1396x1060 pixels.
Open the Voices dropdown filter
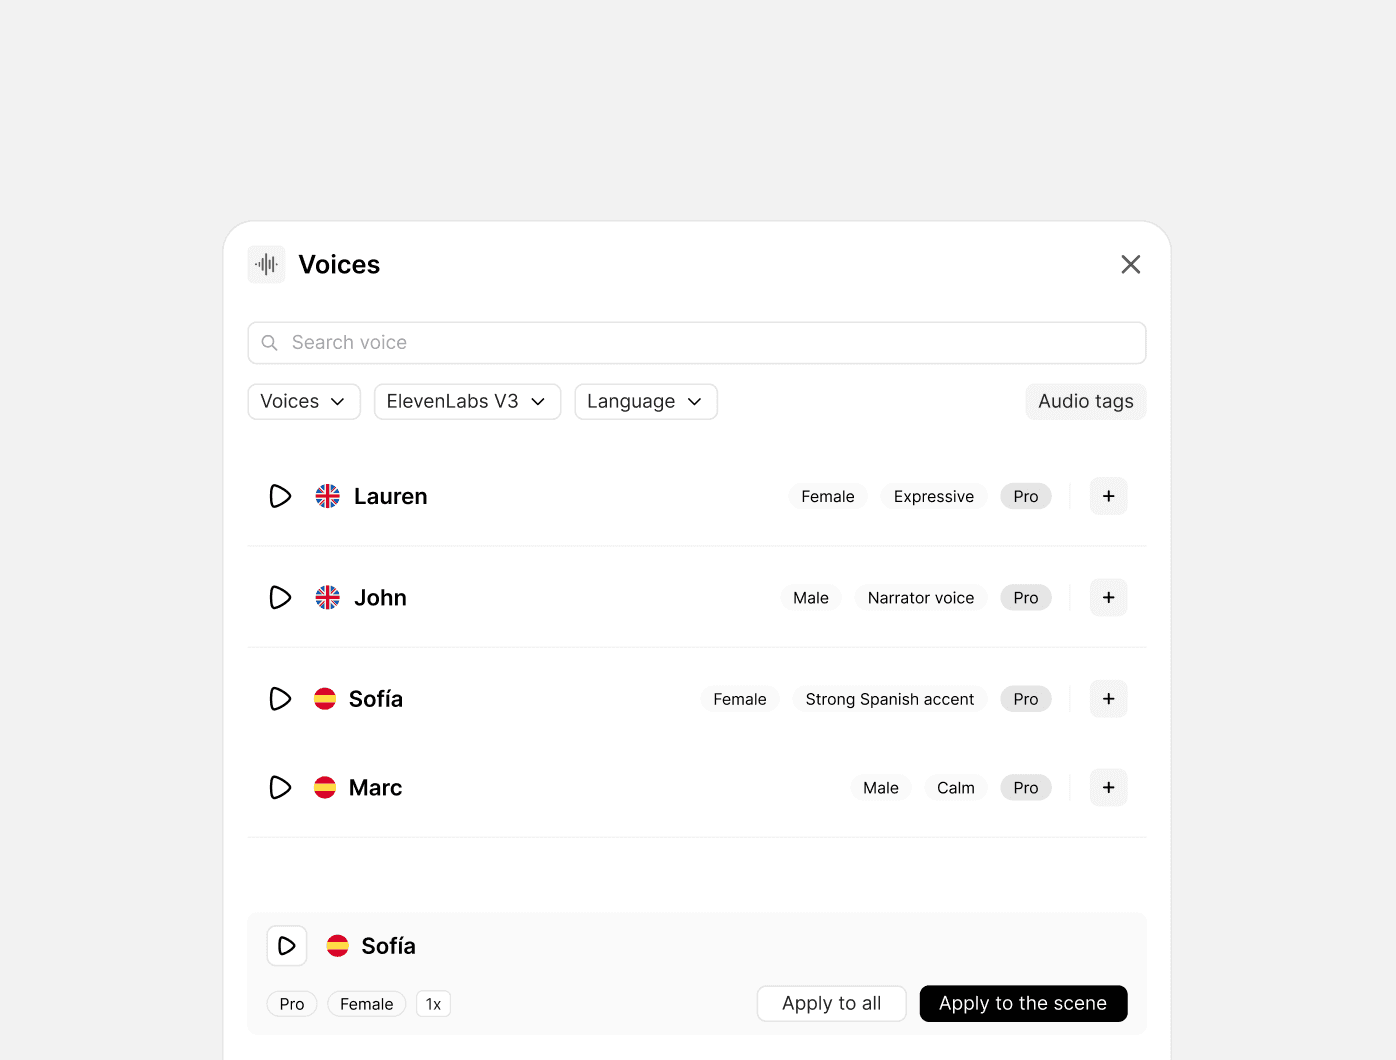pyautogui.click(x=304, y=401)
